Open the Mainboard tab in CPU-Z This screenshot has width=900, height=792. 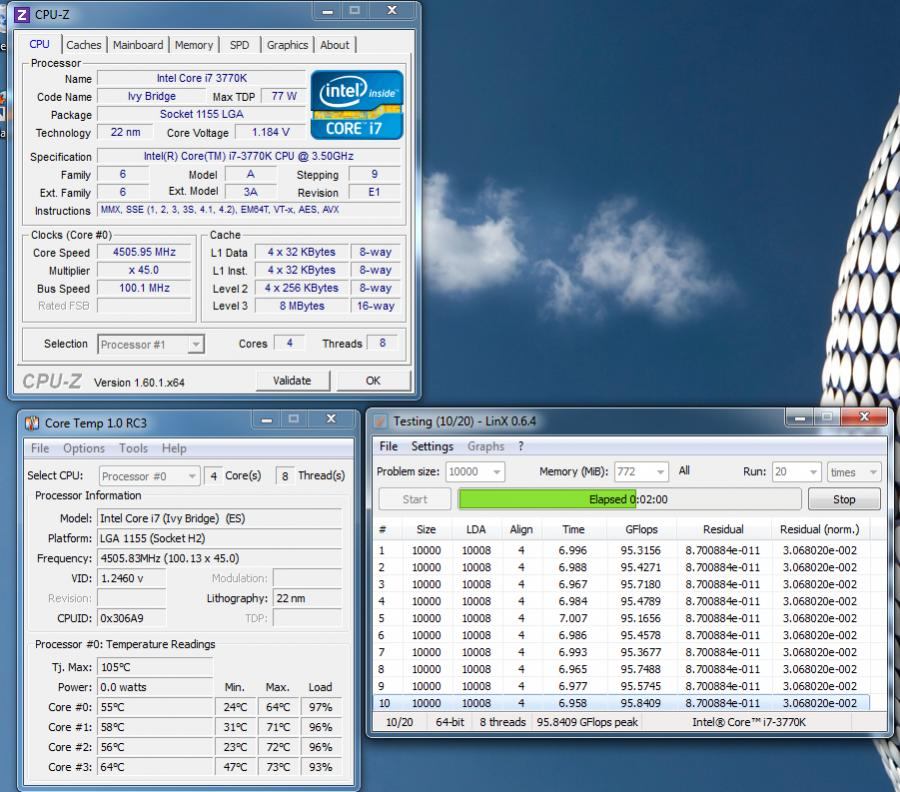[x=138, y=45]
